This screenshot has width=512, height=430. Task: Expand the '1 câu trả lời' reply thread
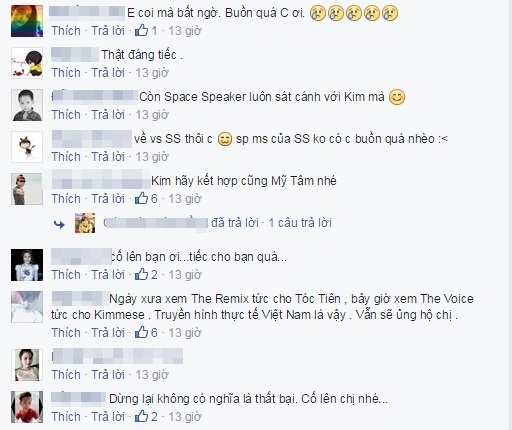click(x=300, y=223)
